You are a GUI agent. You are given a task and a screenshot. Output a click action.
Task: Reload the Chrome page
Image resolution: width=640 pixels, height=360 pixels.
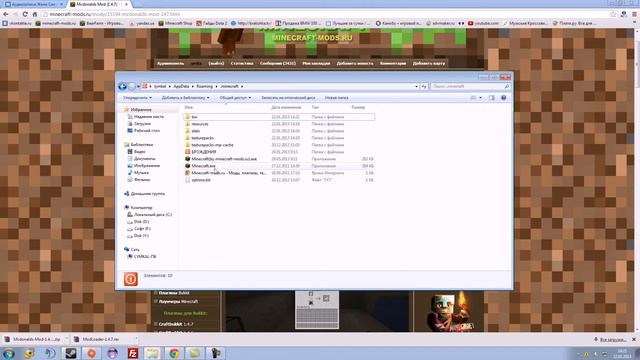click(x=25, y=14)
